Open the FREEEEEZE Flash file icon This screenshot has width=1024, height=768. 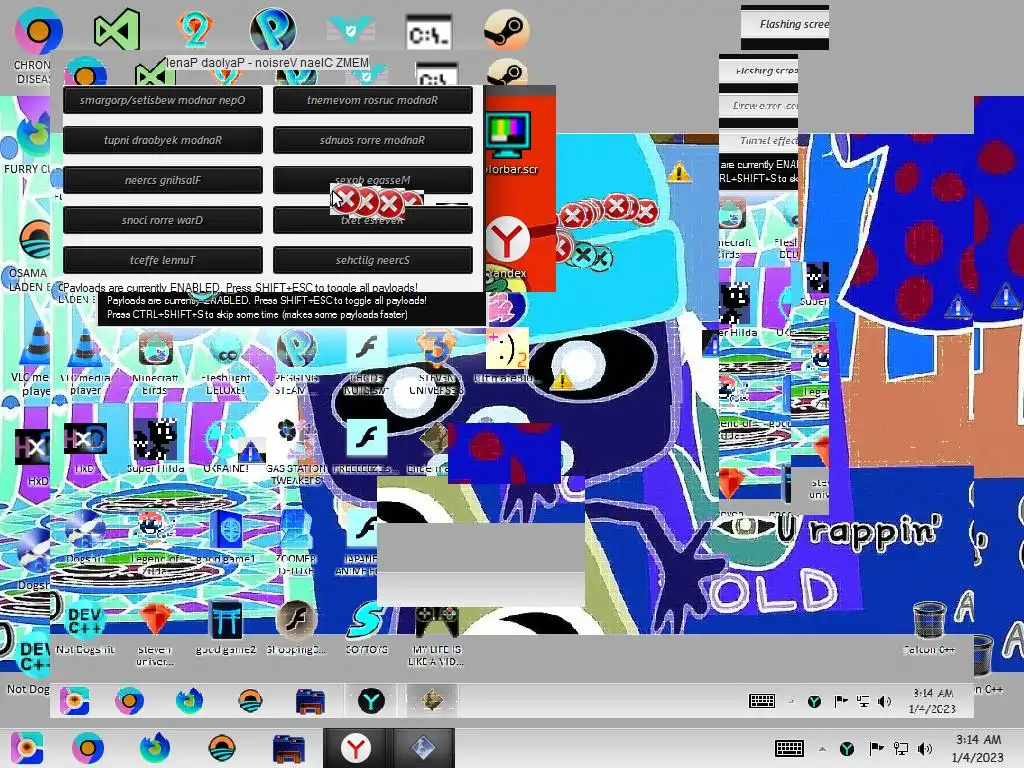366,446
